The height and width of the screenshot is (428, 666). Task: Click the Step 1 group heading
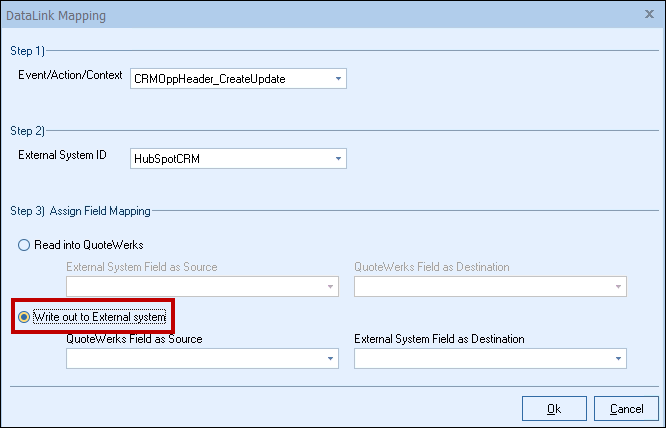[26, 49]
